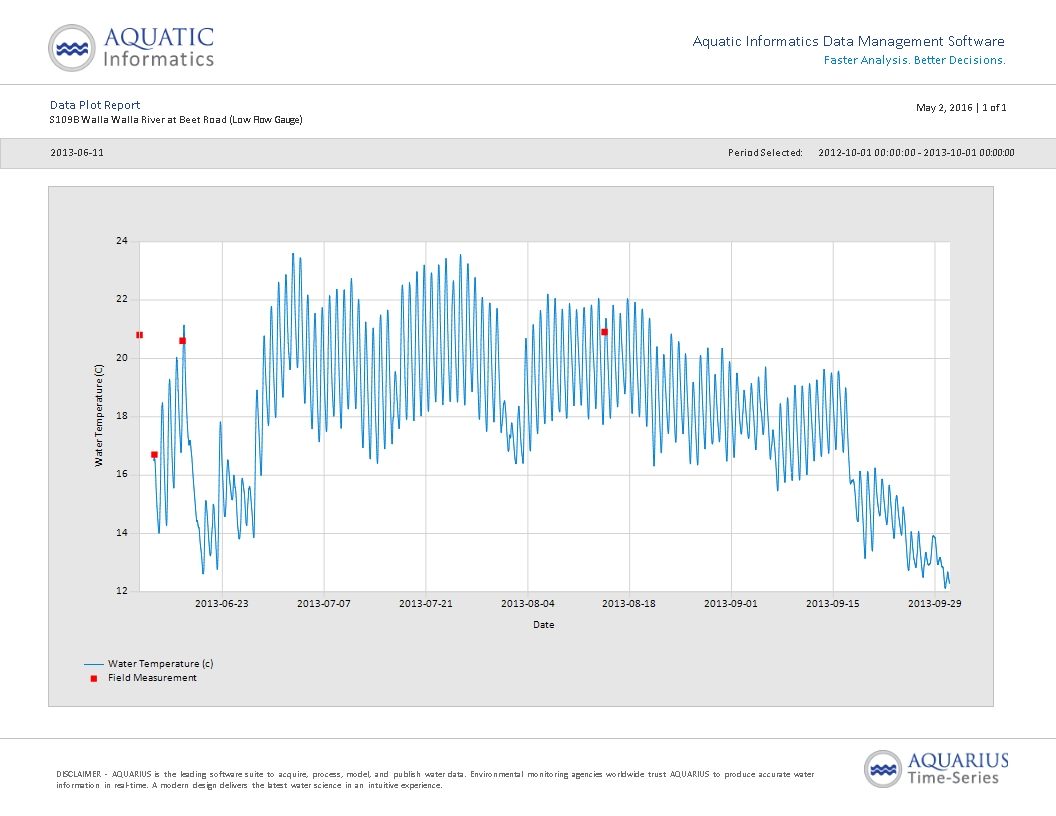Click x-axis label '2013-08-04'
This screenshot has width=1056, height=816.
click(527, 603)
